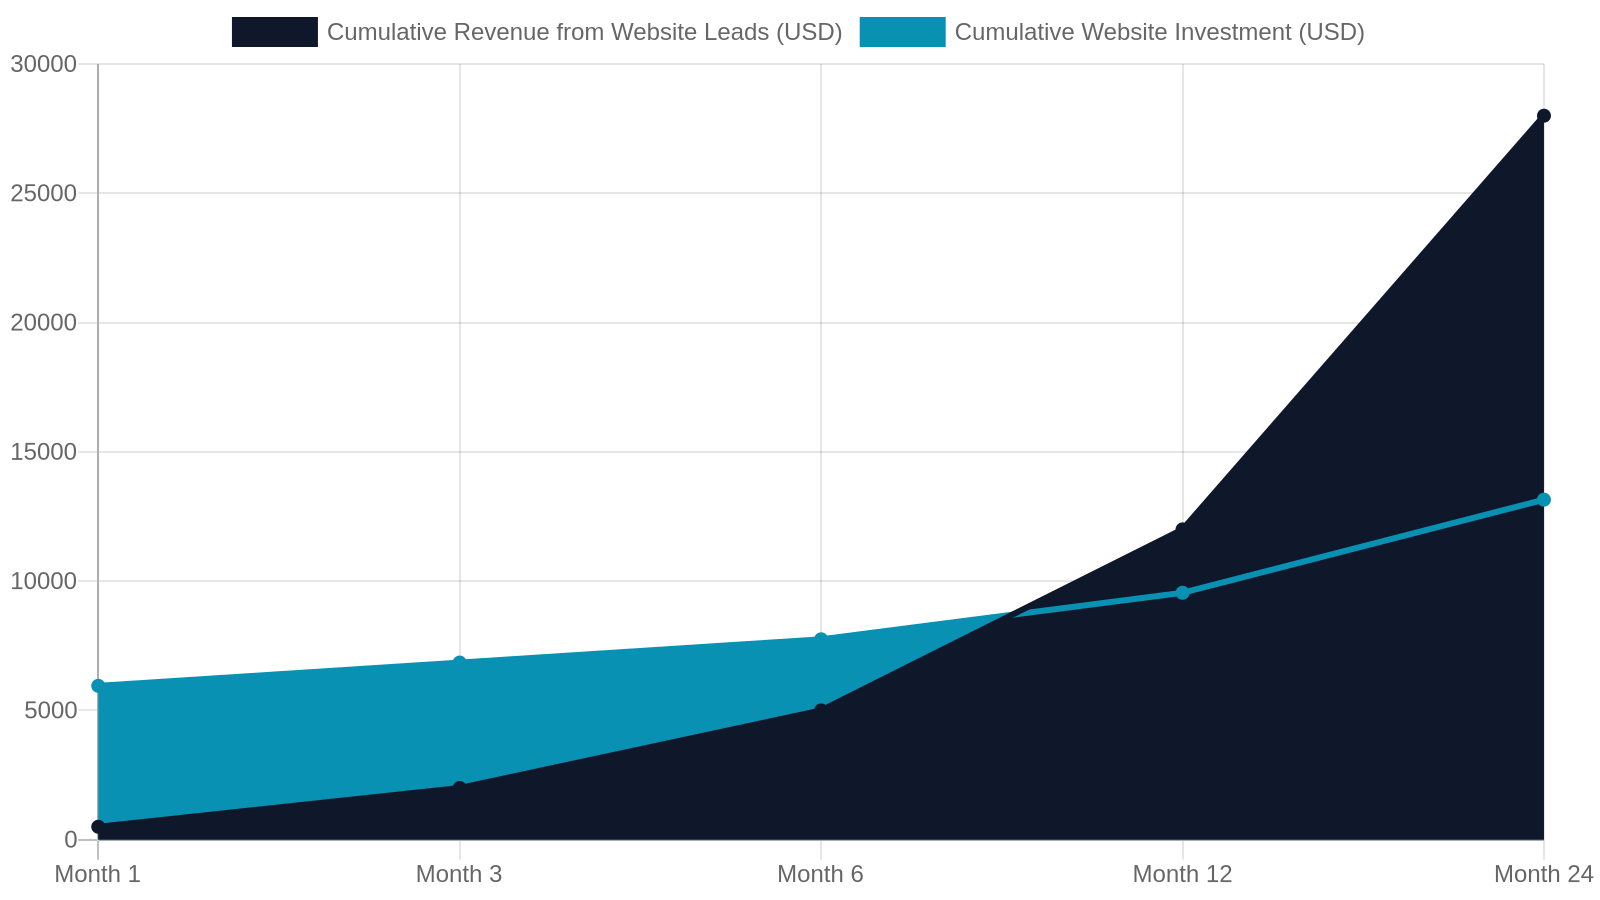Select the revenue data point at Month 1
Screen dimensions: 1600x900
[x=98, y=827]
